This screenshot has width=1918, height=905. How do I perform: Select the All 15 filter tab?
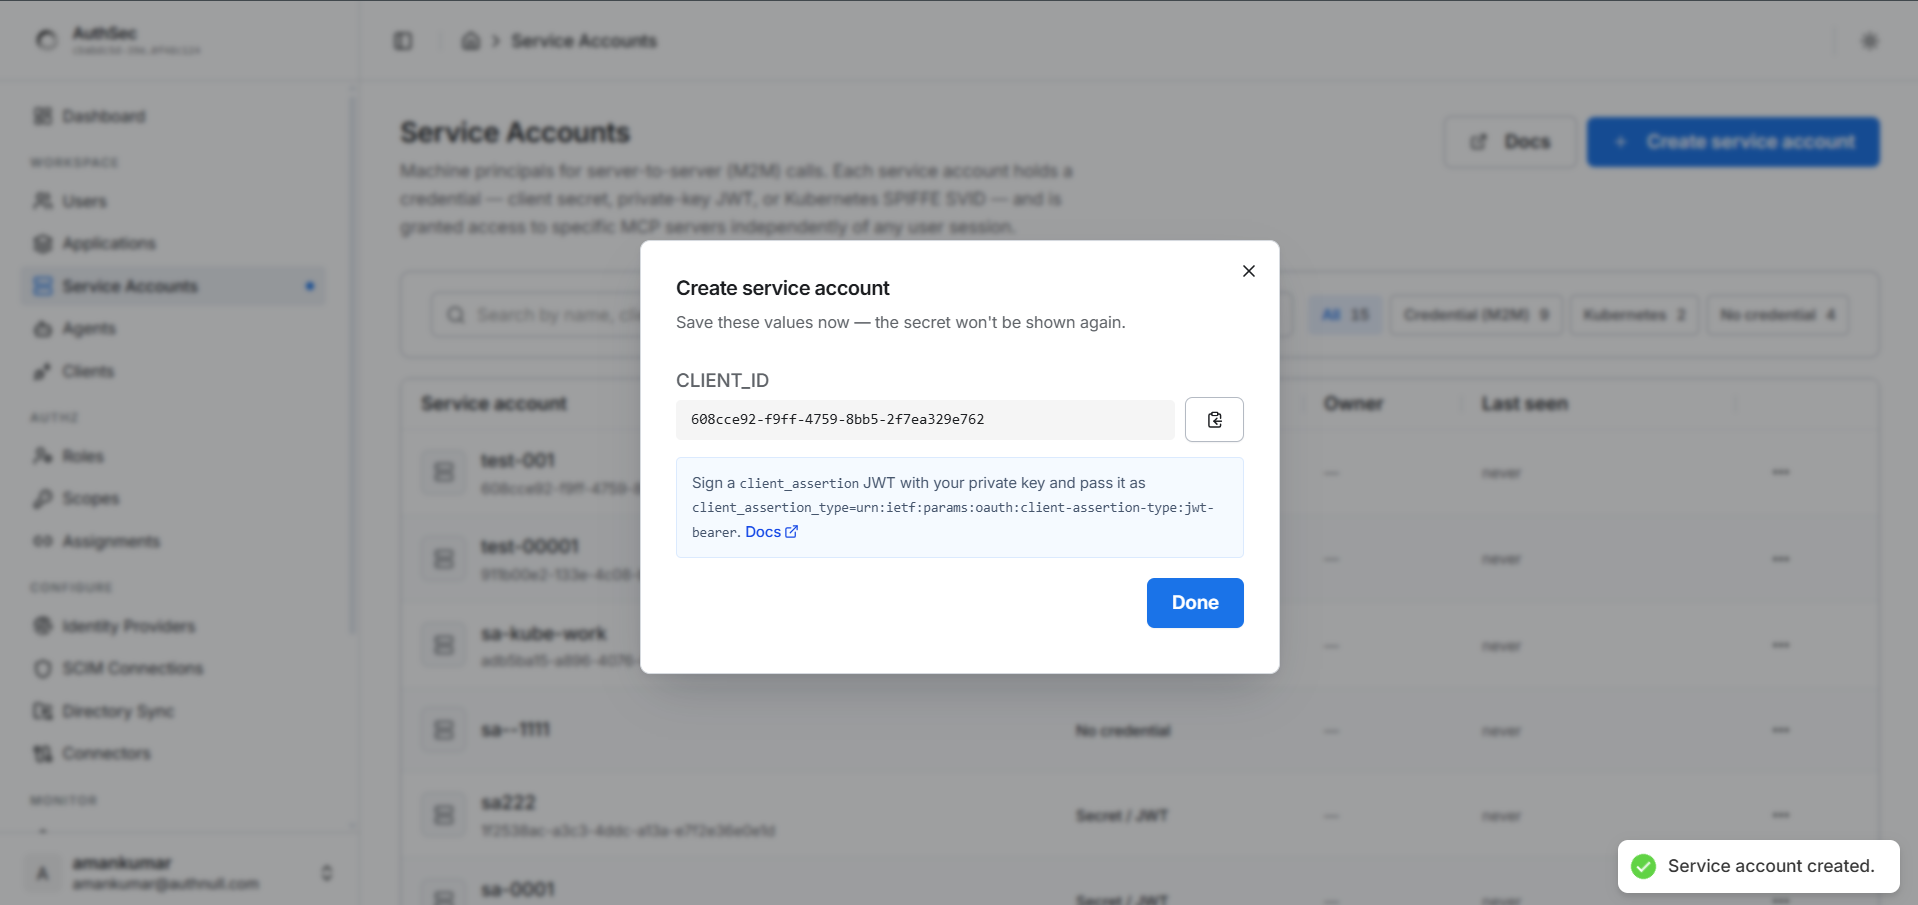coord(1345,315)
